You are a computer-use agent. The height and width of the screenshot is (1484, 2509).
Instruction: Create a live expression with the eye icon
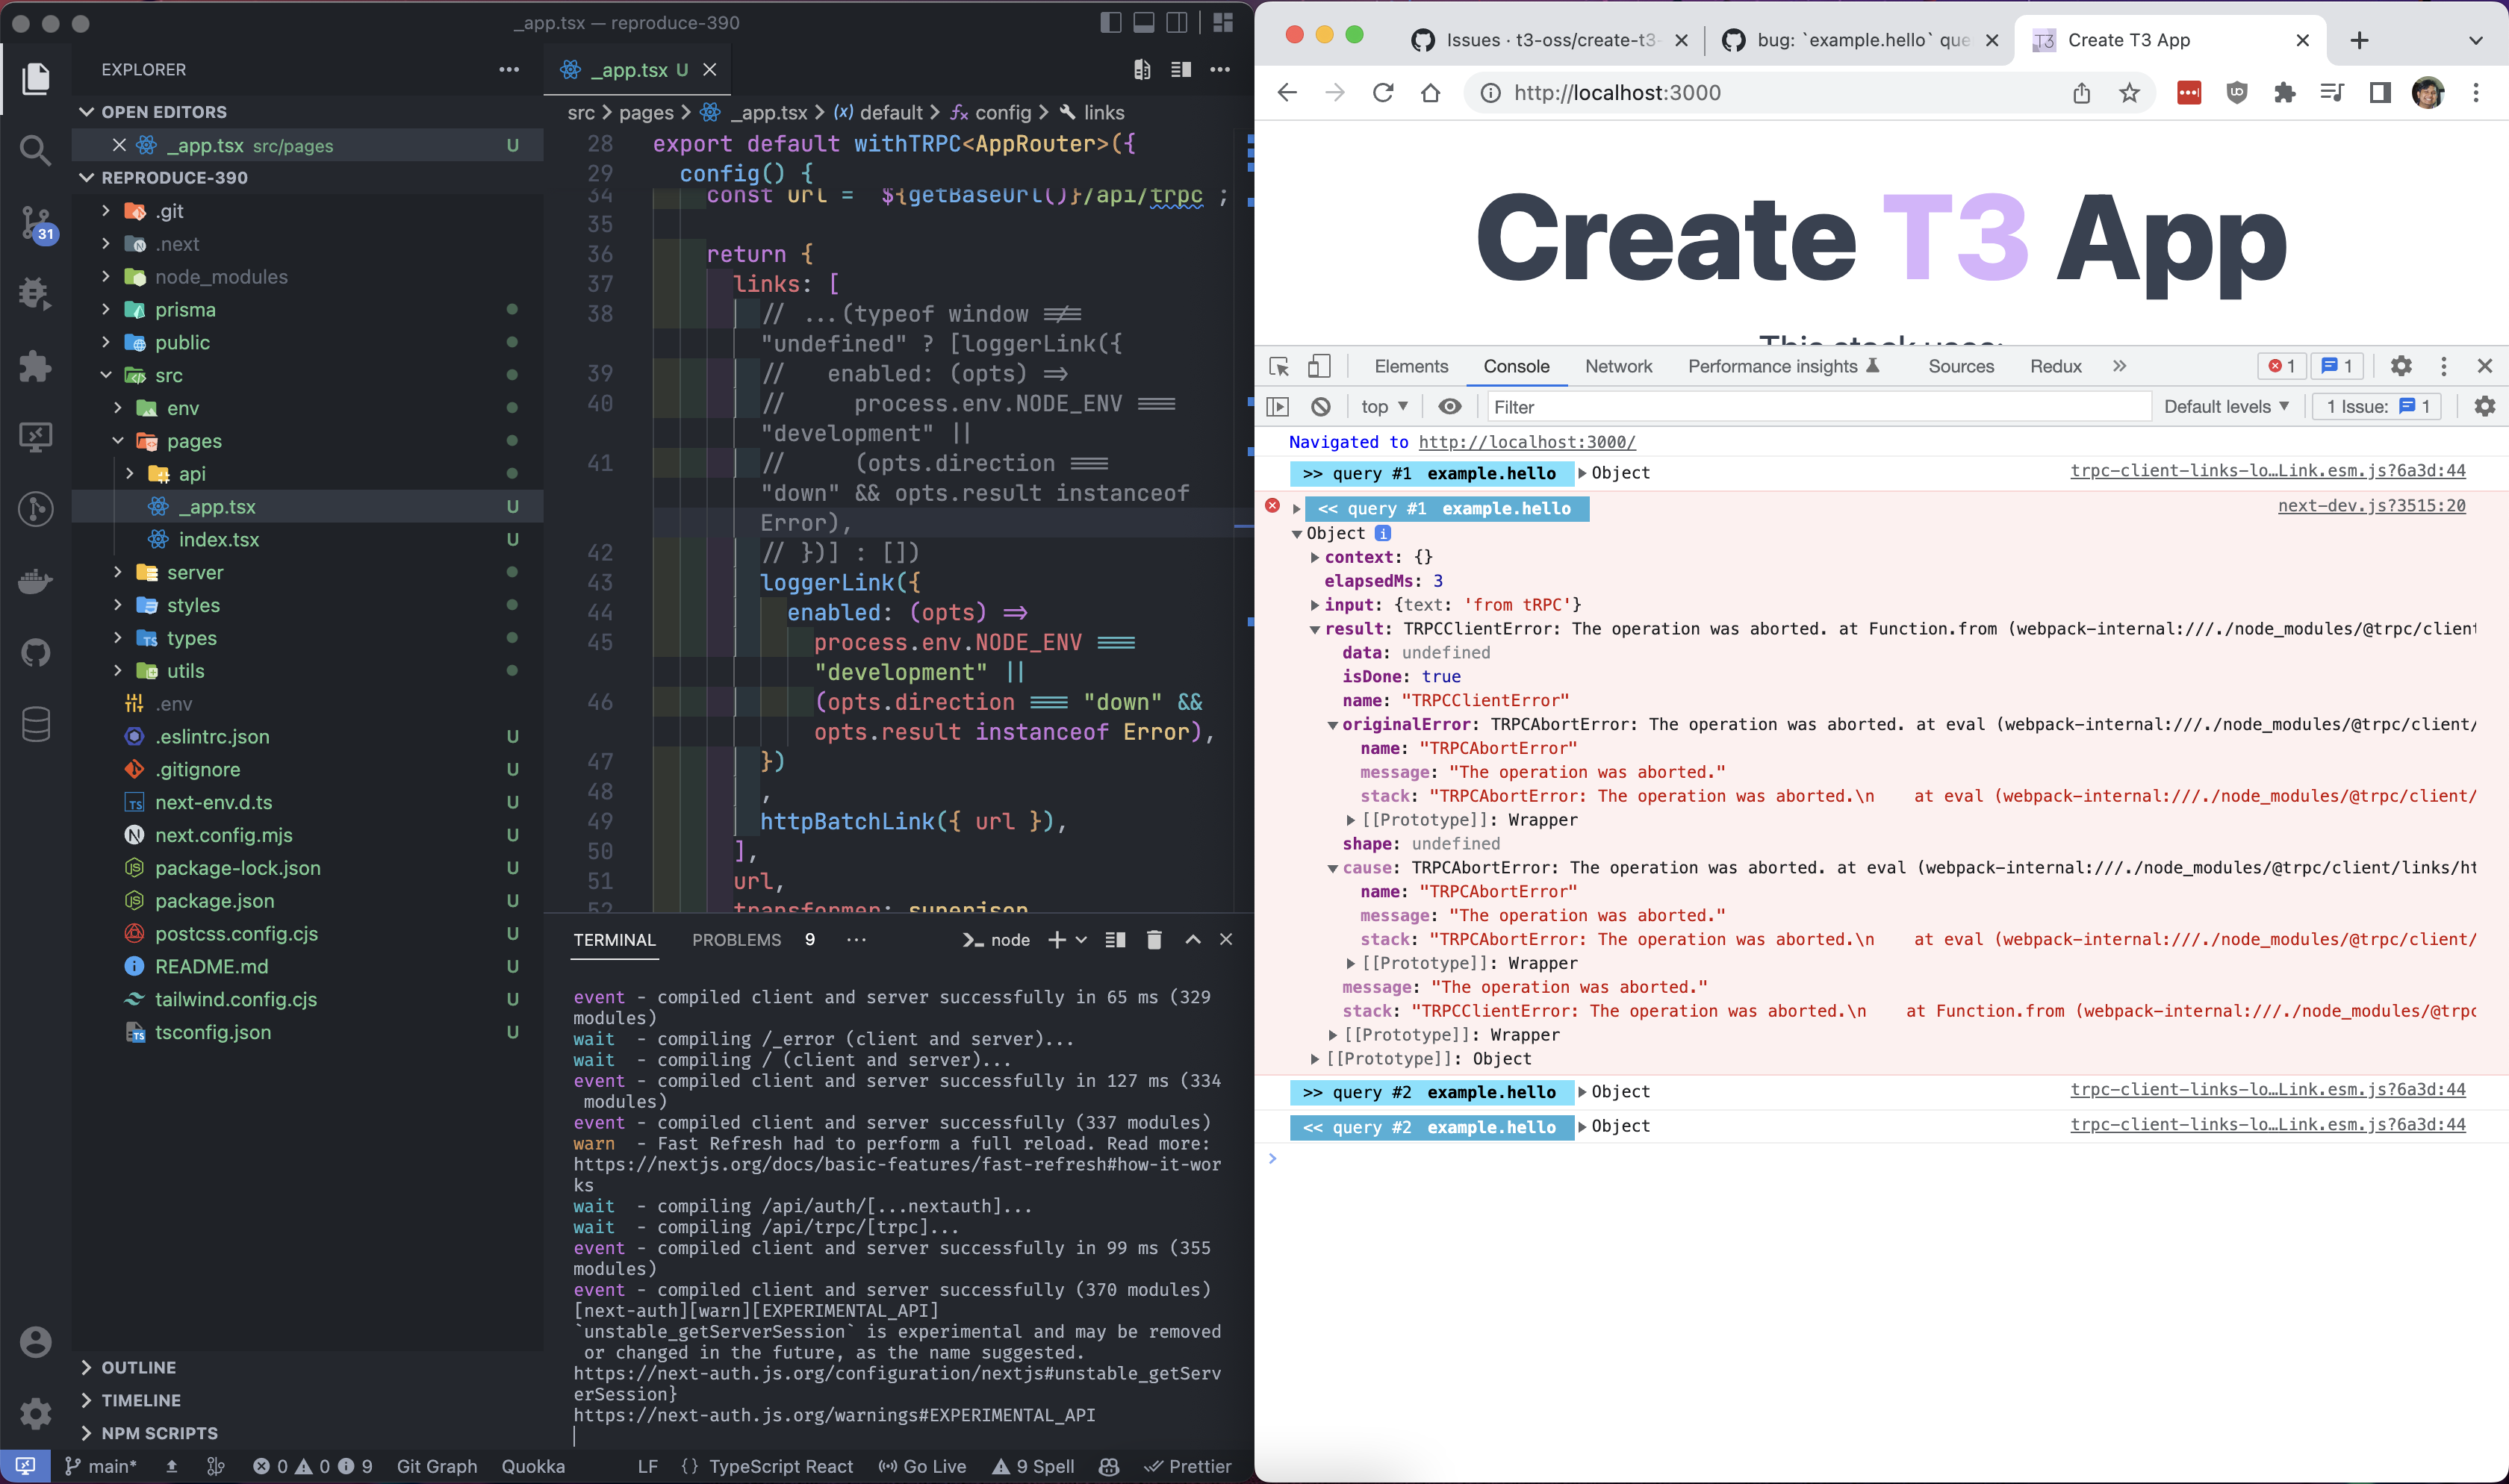point(1450,406)
